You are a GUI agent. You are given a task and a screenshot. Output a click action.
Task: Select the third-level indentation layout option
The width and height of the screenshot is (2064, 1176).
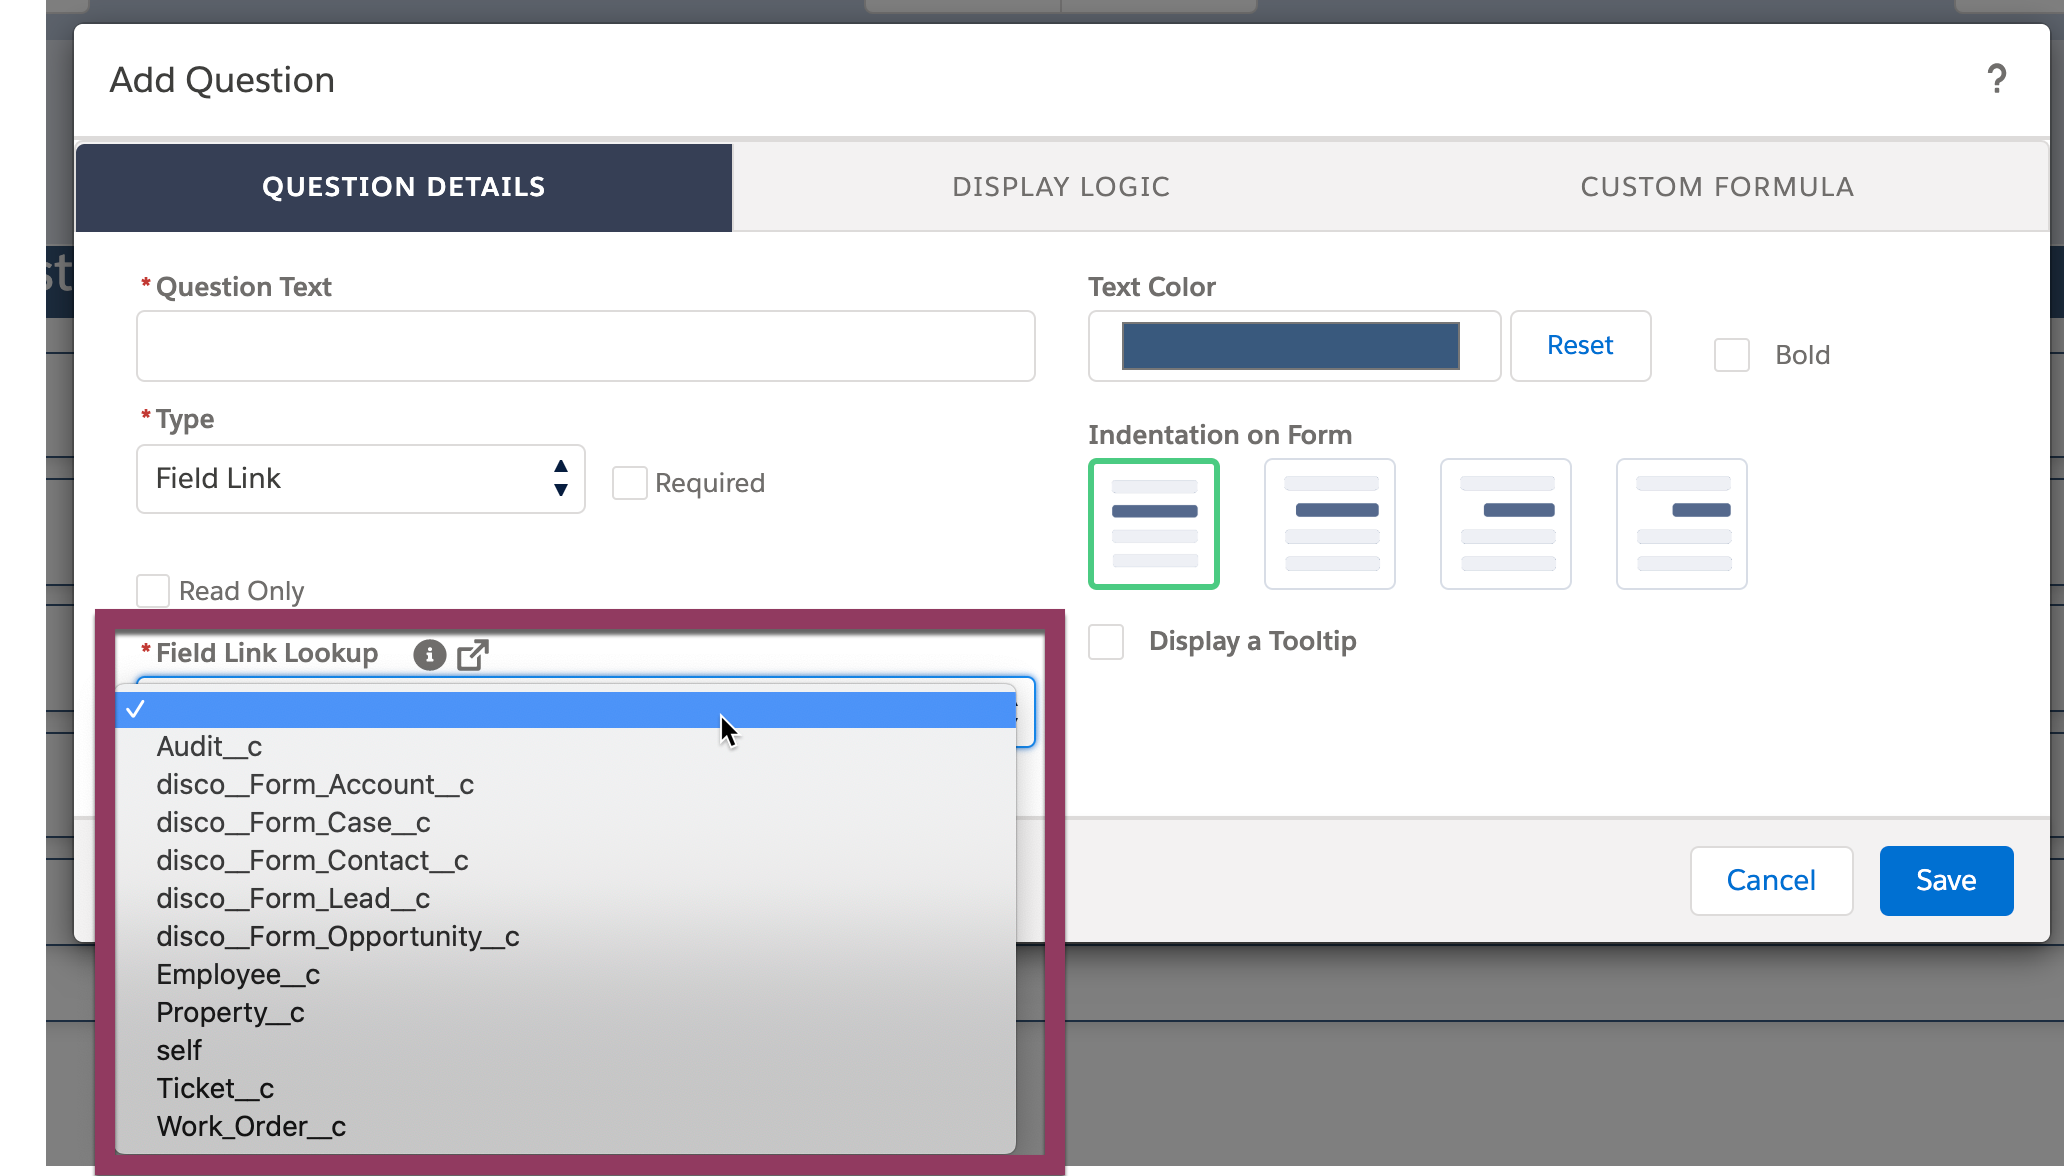(1682, 524)
